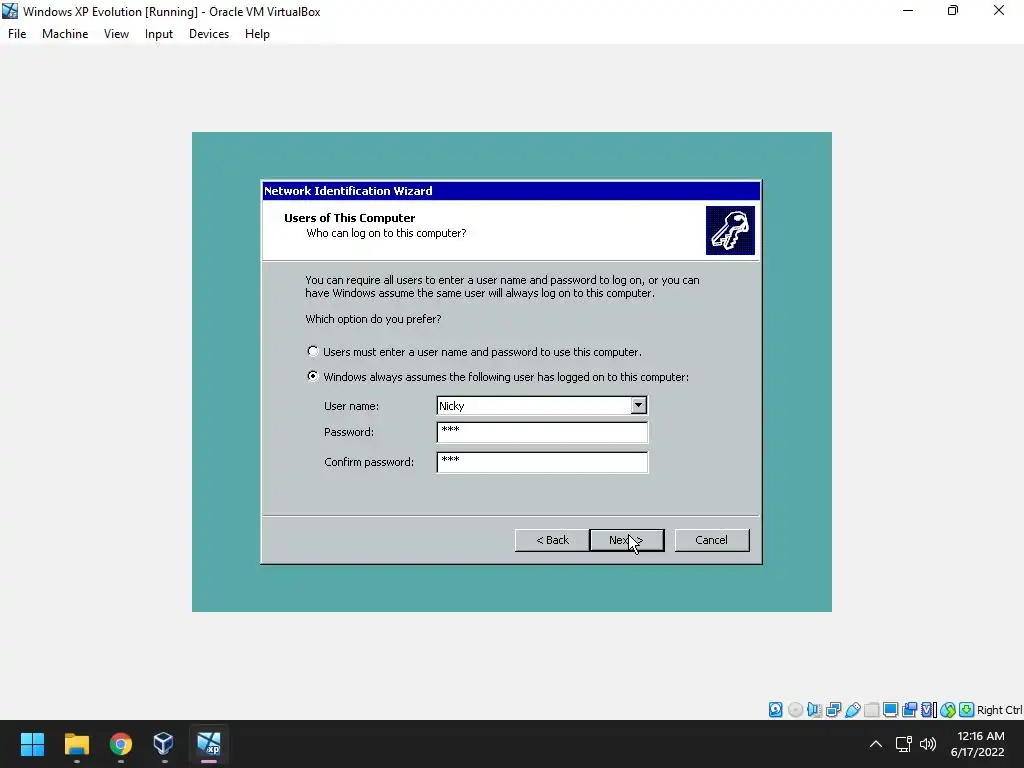Click the Password input field
Screen dimensions: 1024x768
point(542,432)
